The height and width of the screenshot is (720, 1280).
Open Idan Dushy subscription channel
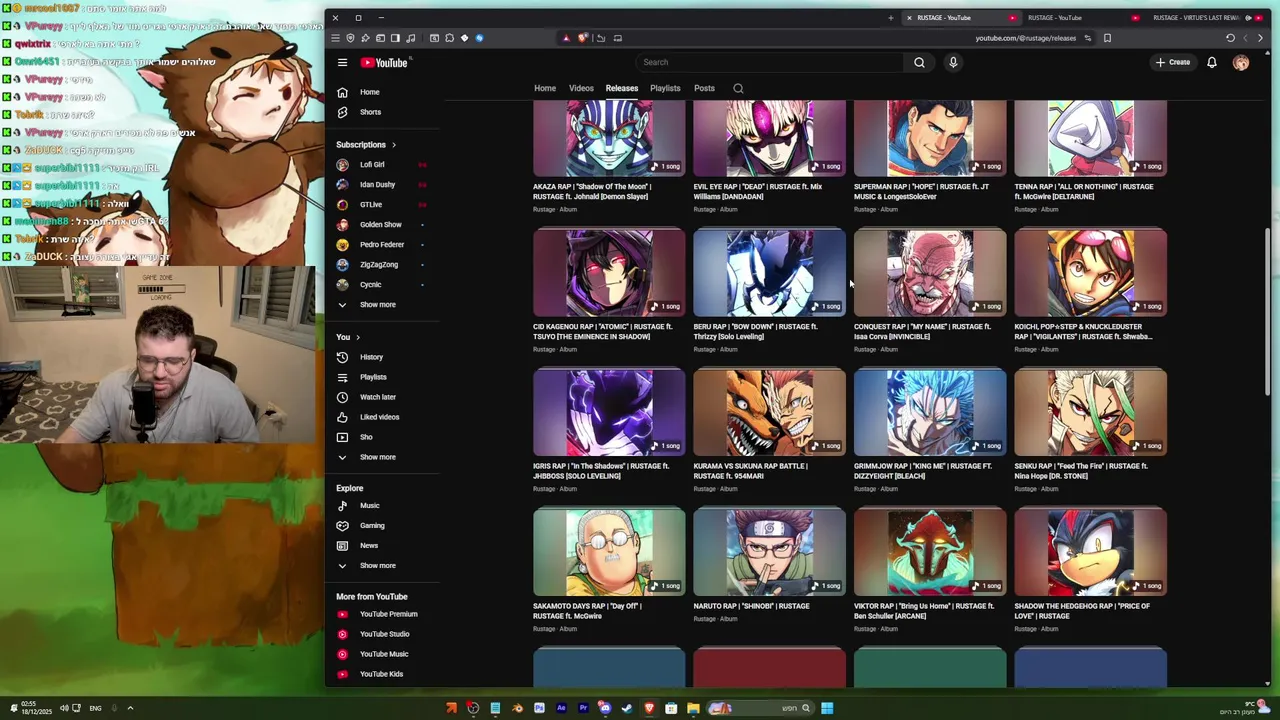pos(378,185)
